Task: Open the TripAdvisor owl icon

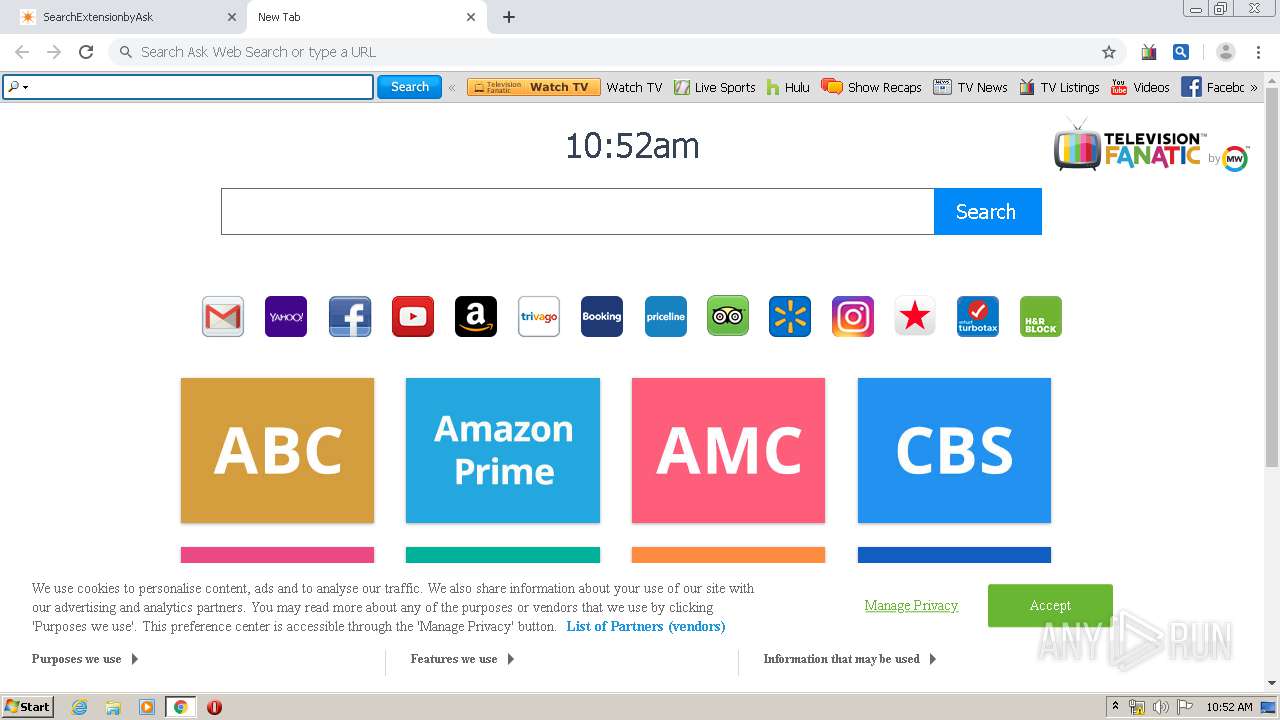Action: tap(728, 317)
